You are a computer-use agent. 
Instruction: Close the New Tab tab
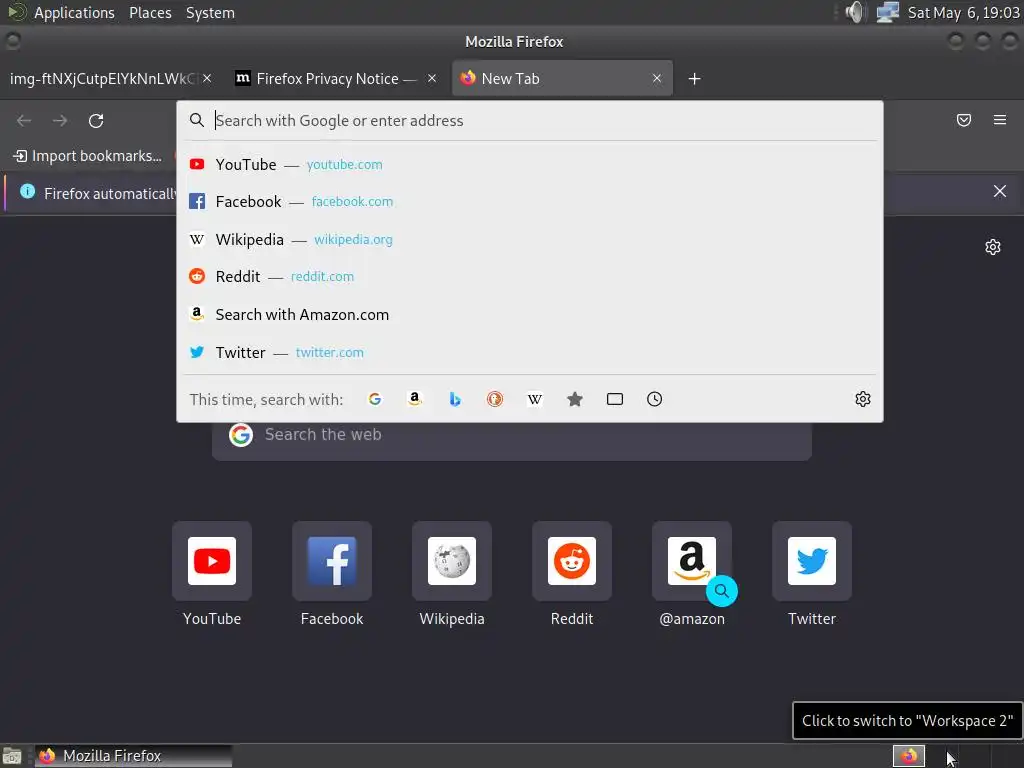coord(657,78)
